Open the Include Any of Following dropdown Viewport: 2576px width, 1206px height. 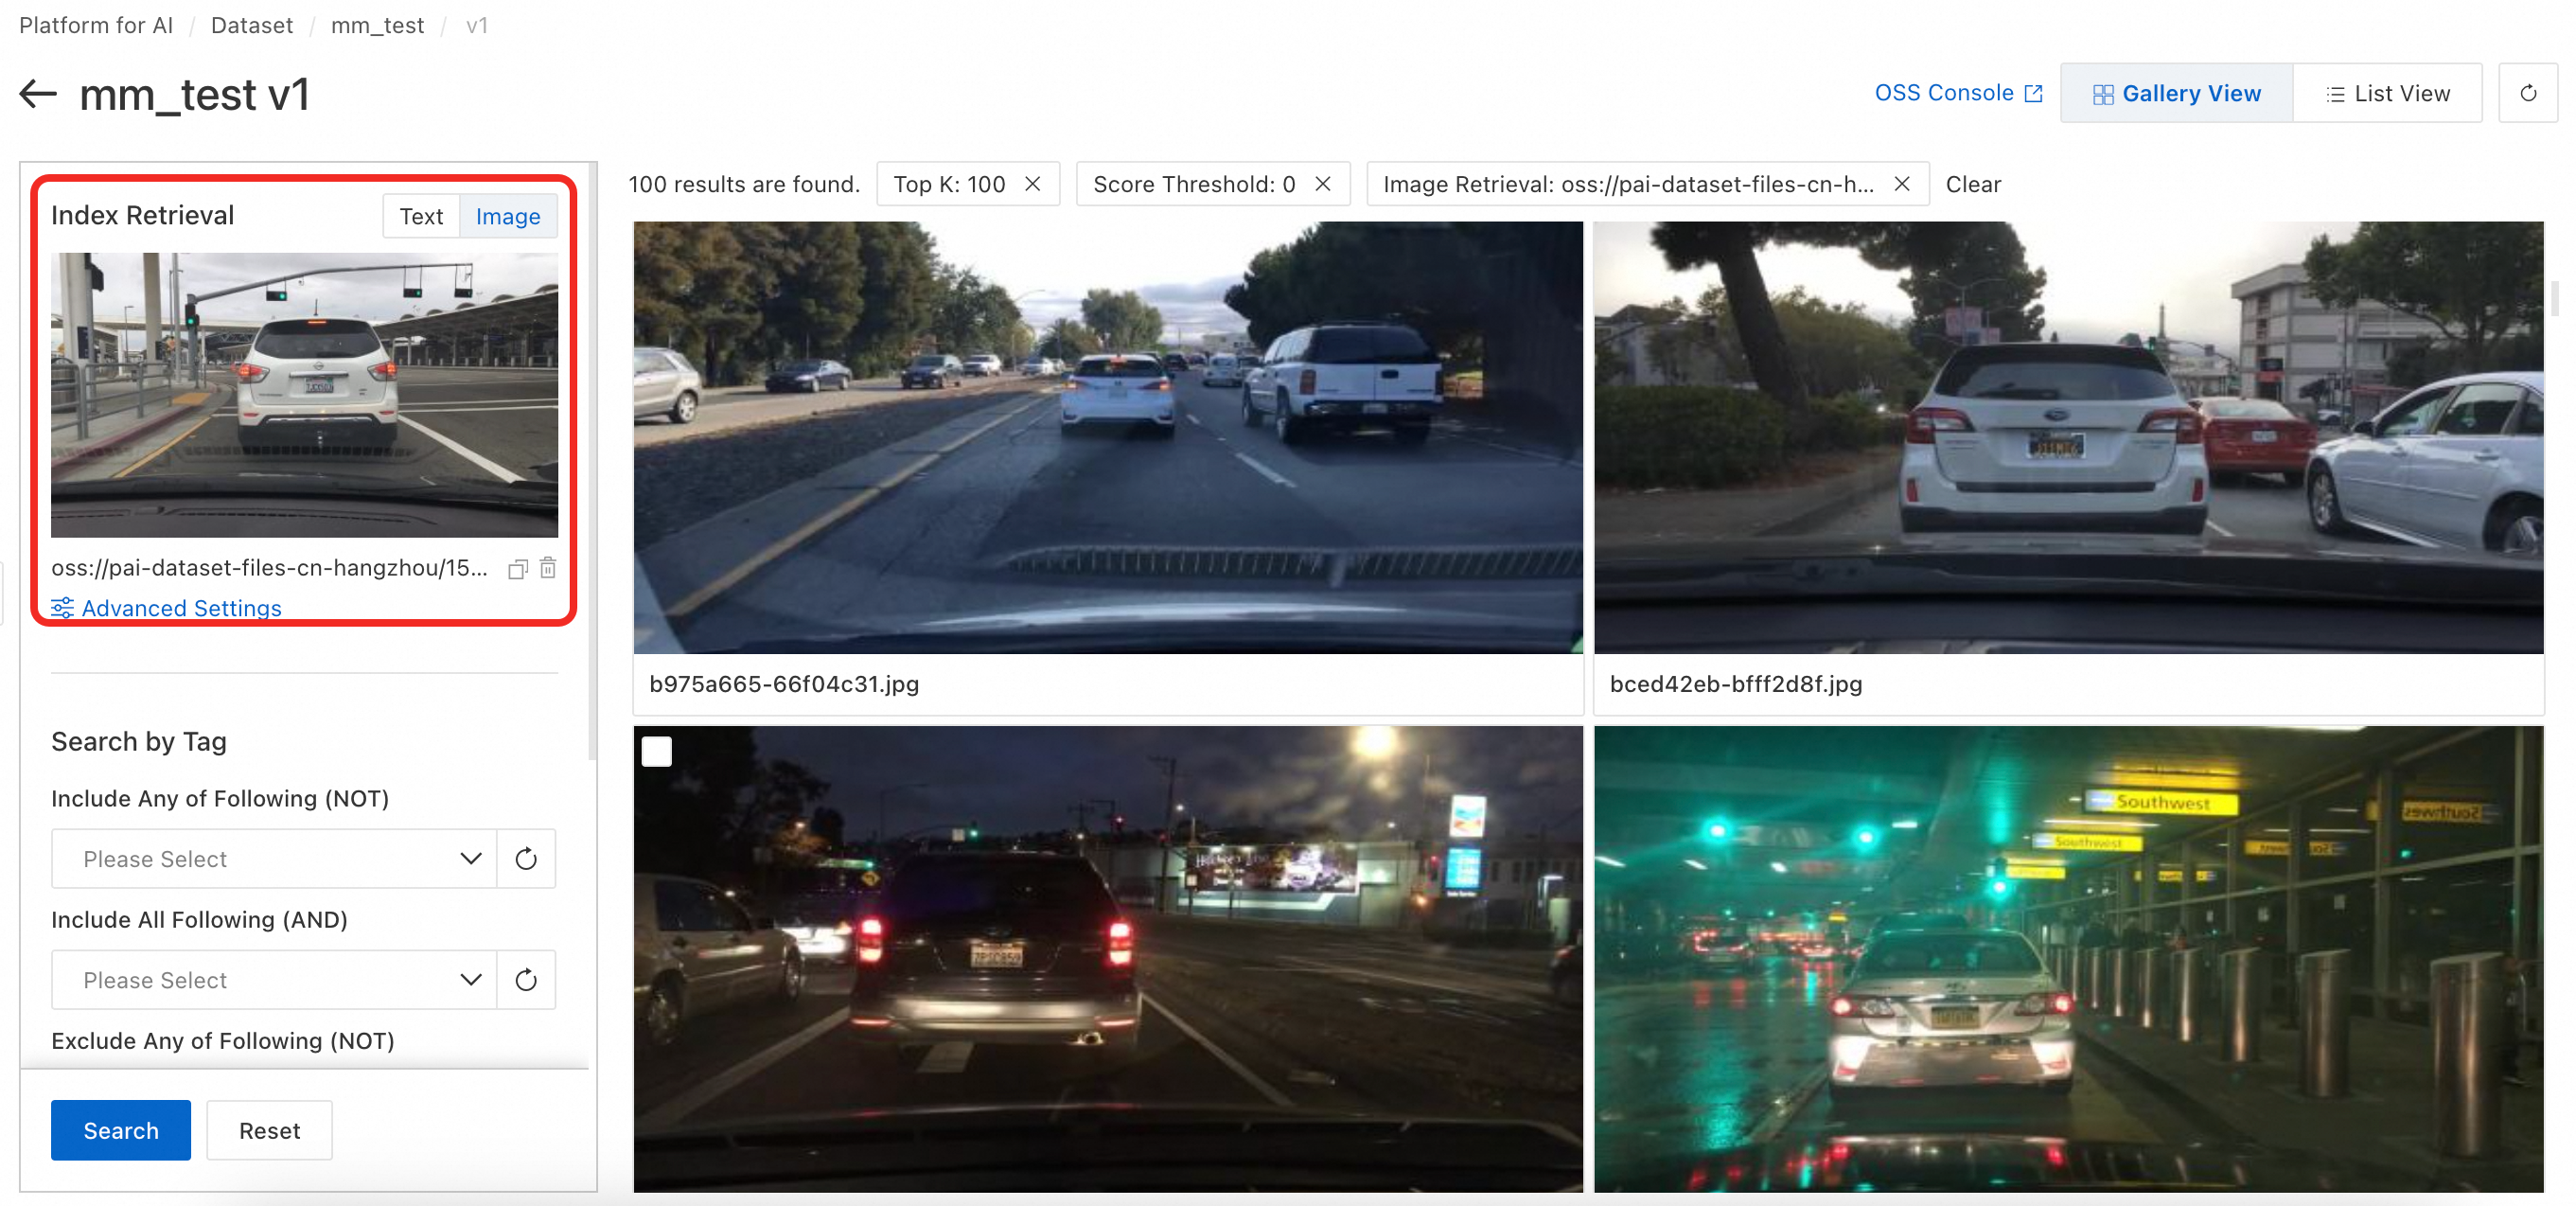coord(274,859)
